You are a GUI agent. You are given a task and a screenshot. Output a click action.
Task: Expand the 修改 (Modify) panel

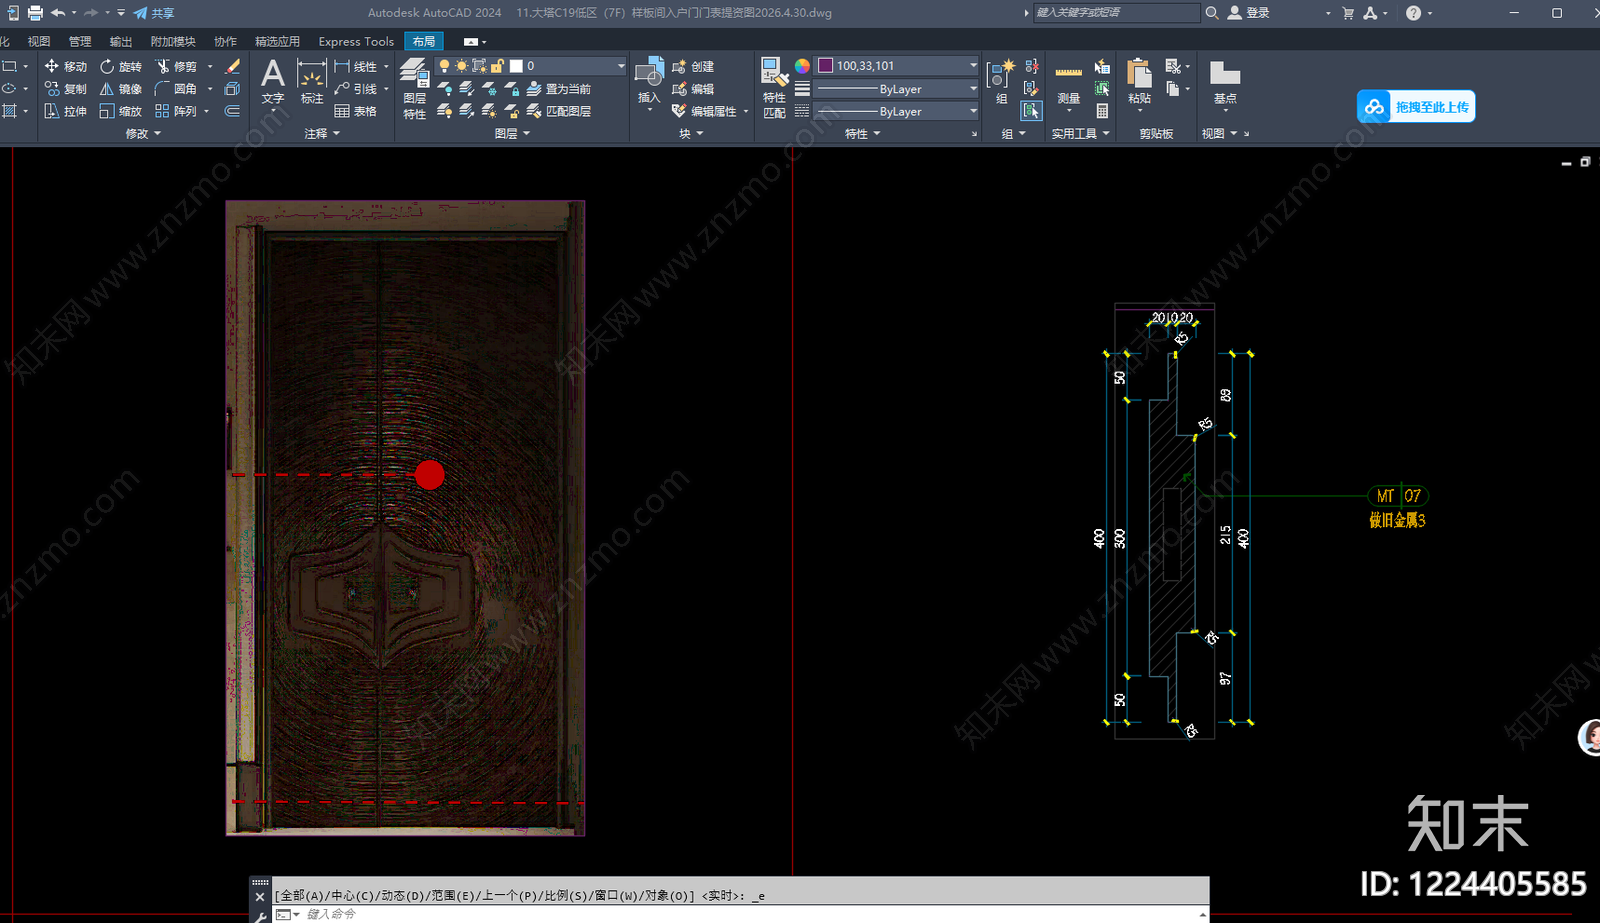[x=143, y=133]
